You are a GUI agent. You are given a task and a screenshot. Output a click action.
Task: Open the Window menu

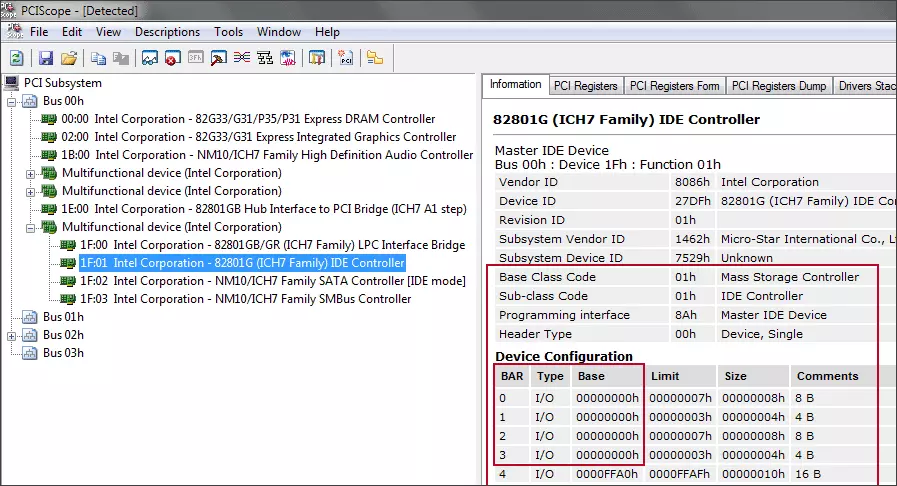tap(279, 32)
